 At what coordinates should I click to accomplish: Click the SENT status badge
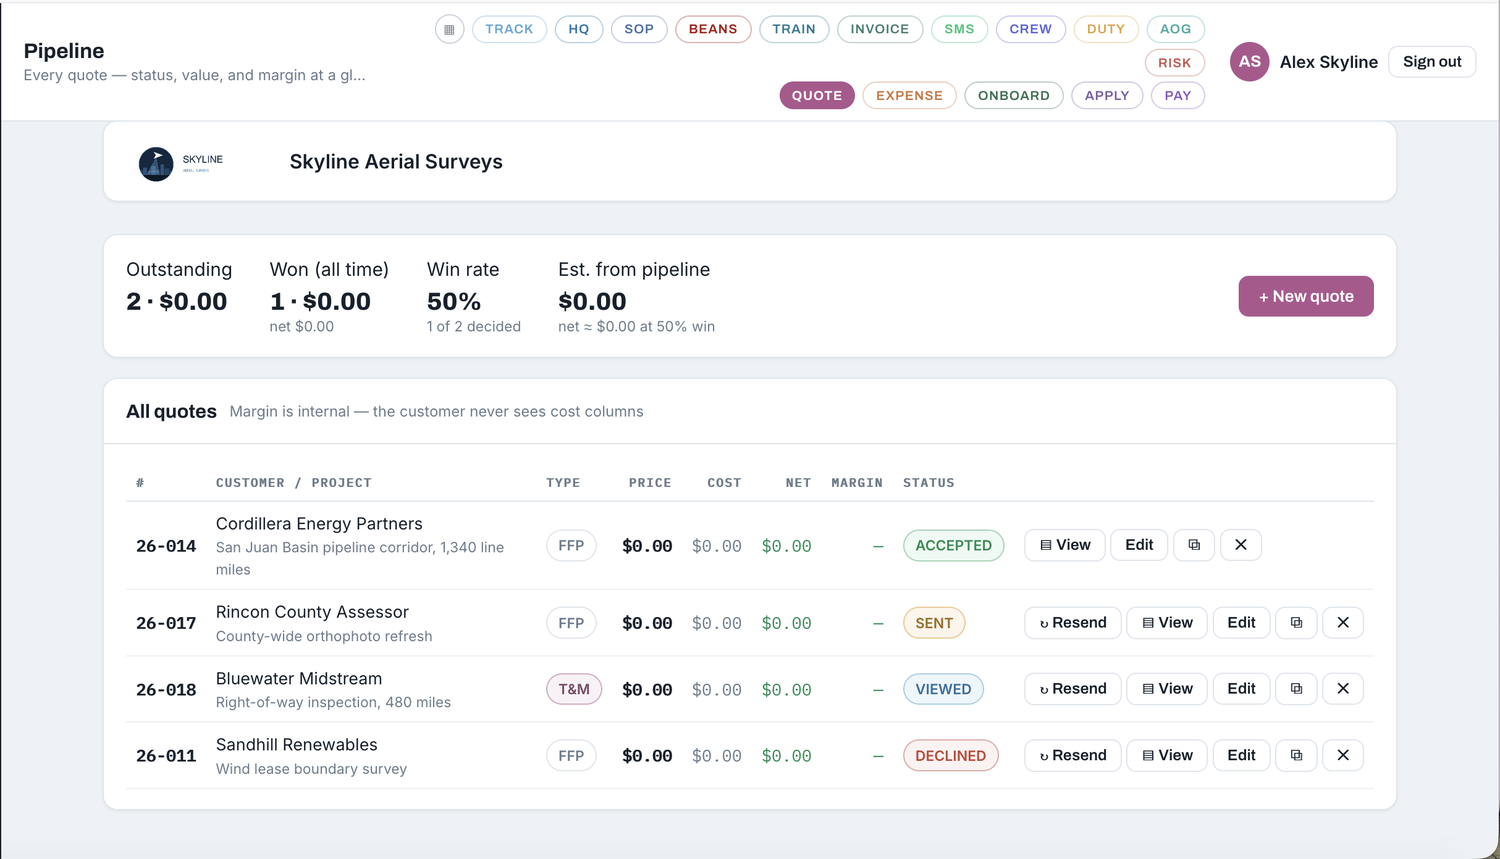[x=934, y=623]
